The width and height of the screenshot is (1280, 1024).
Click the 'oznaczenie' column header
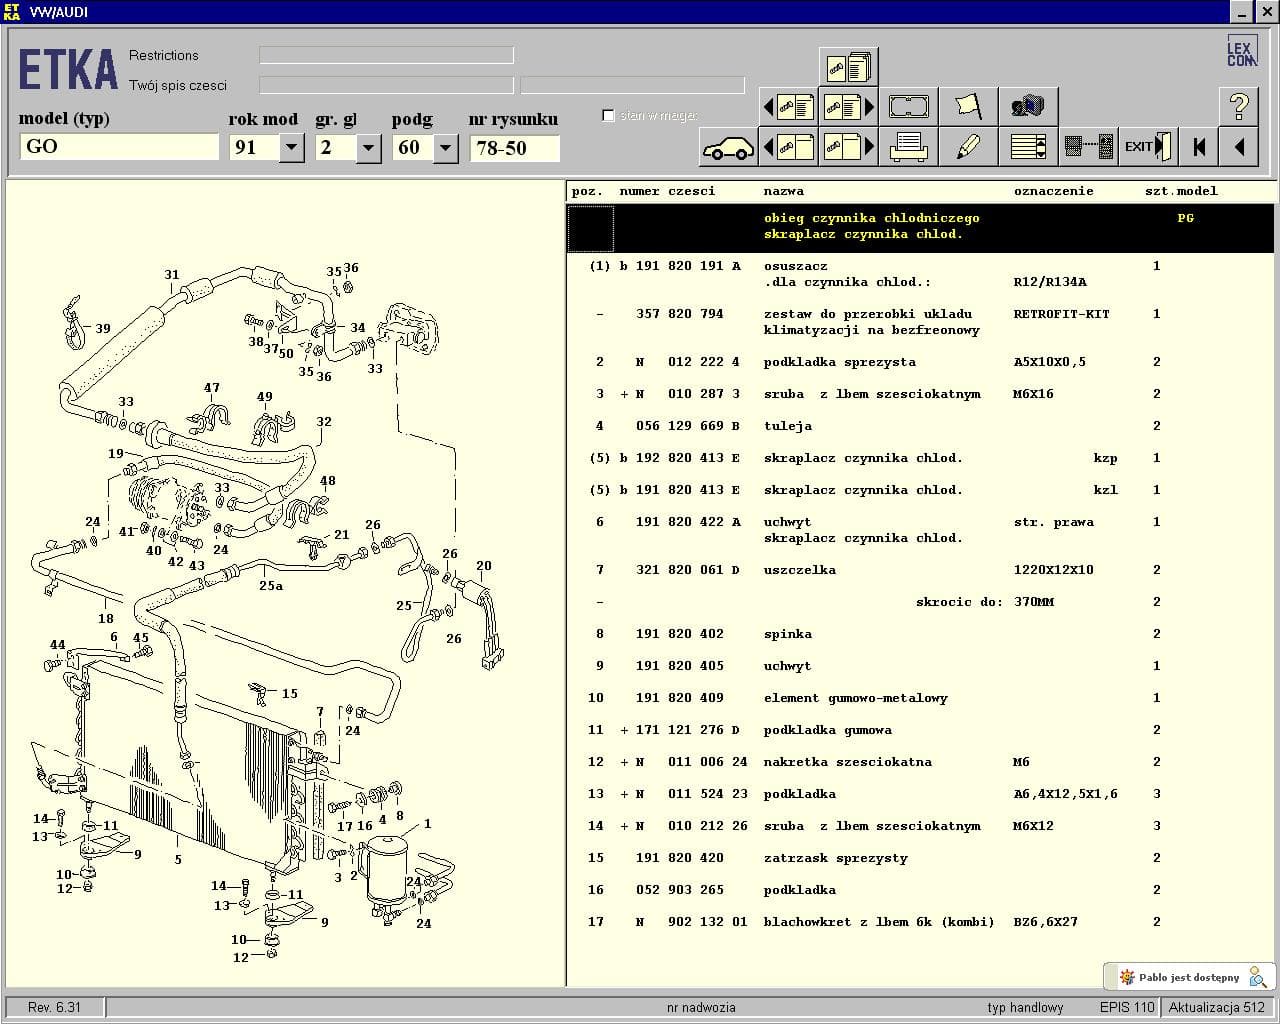tap(1053, 191)
